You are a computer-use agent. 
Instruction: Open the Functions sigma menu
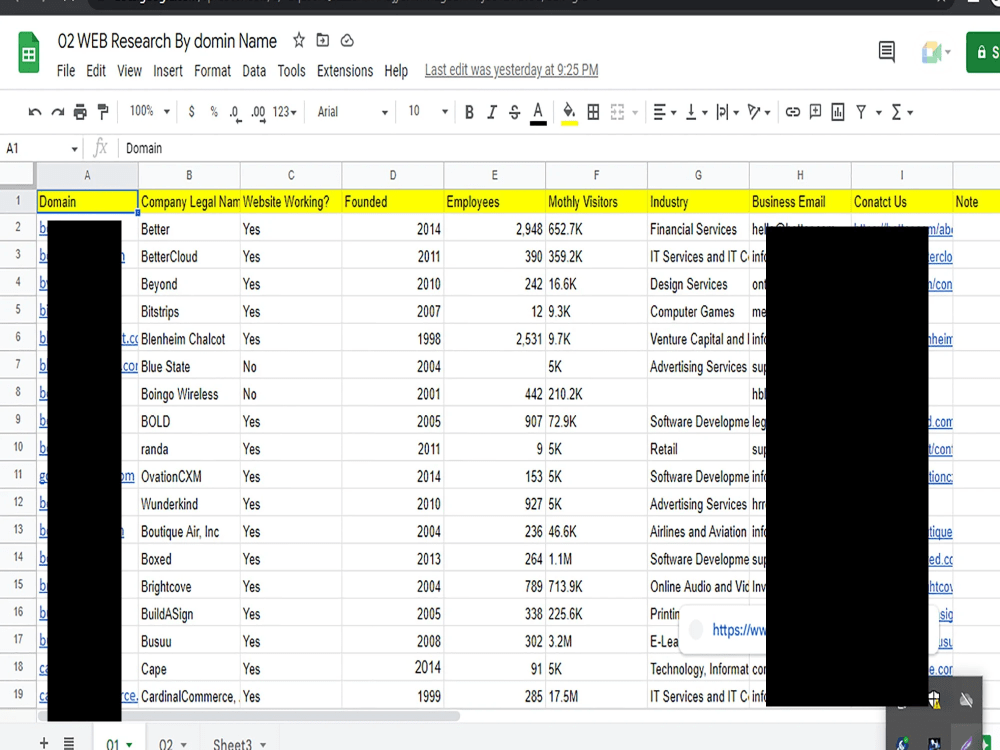click(902, 112)
